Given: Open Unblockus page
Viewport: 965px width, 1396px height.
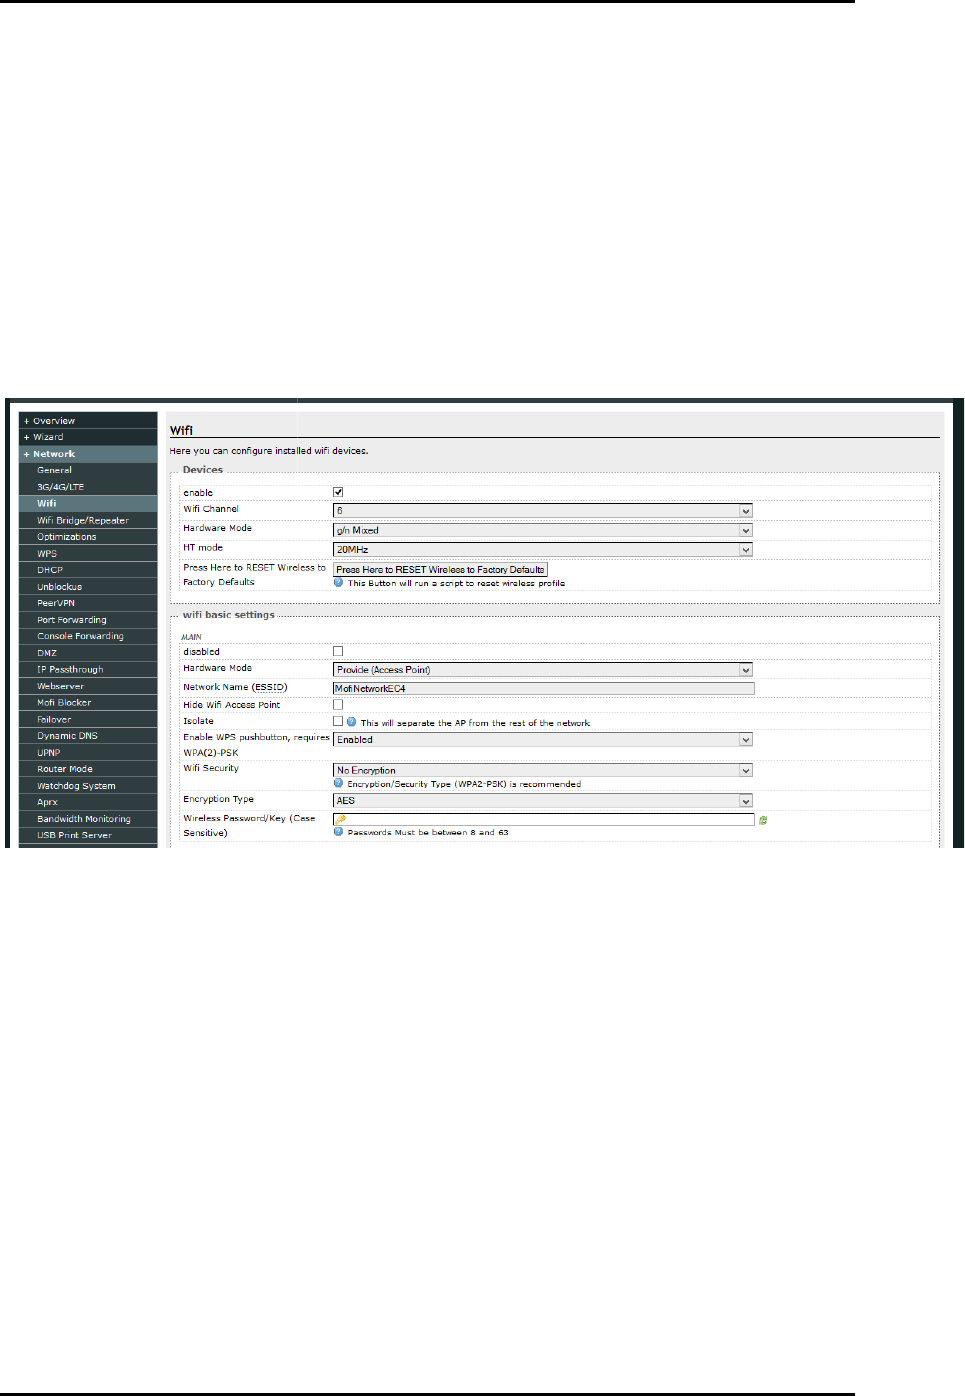Looking at the screenshot, I should point(88,587).
